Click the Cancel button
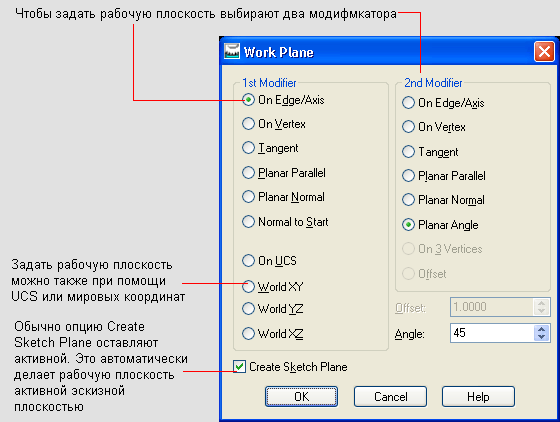The width and height of the screenshot is (560, 422). coord(390,397)
